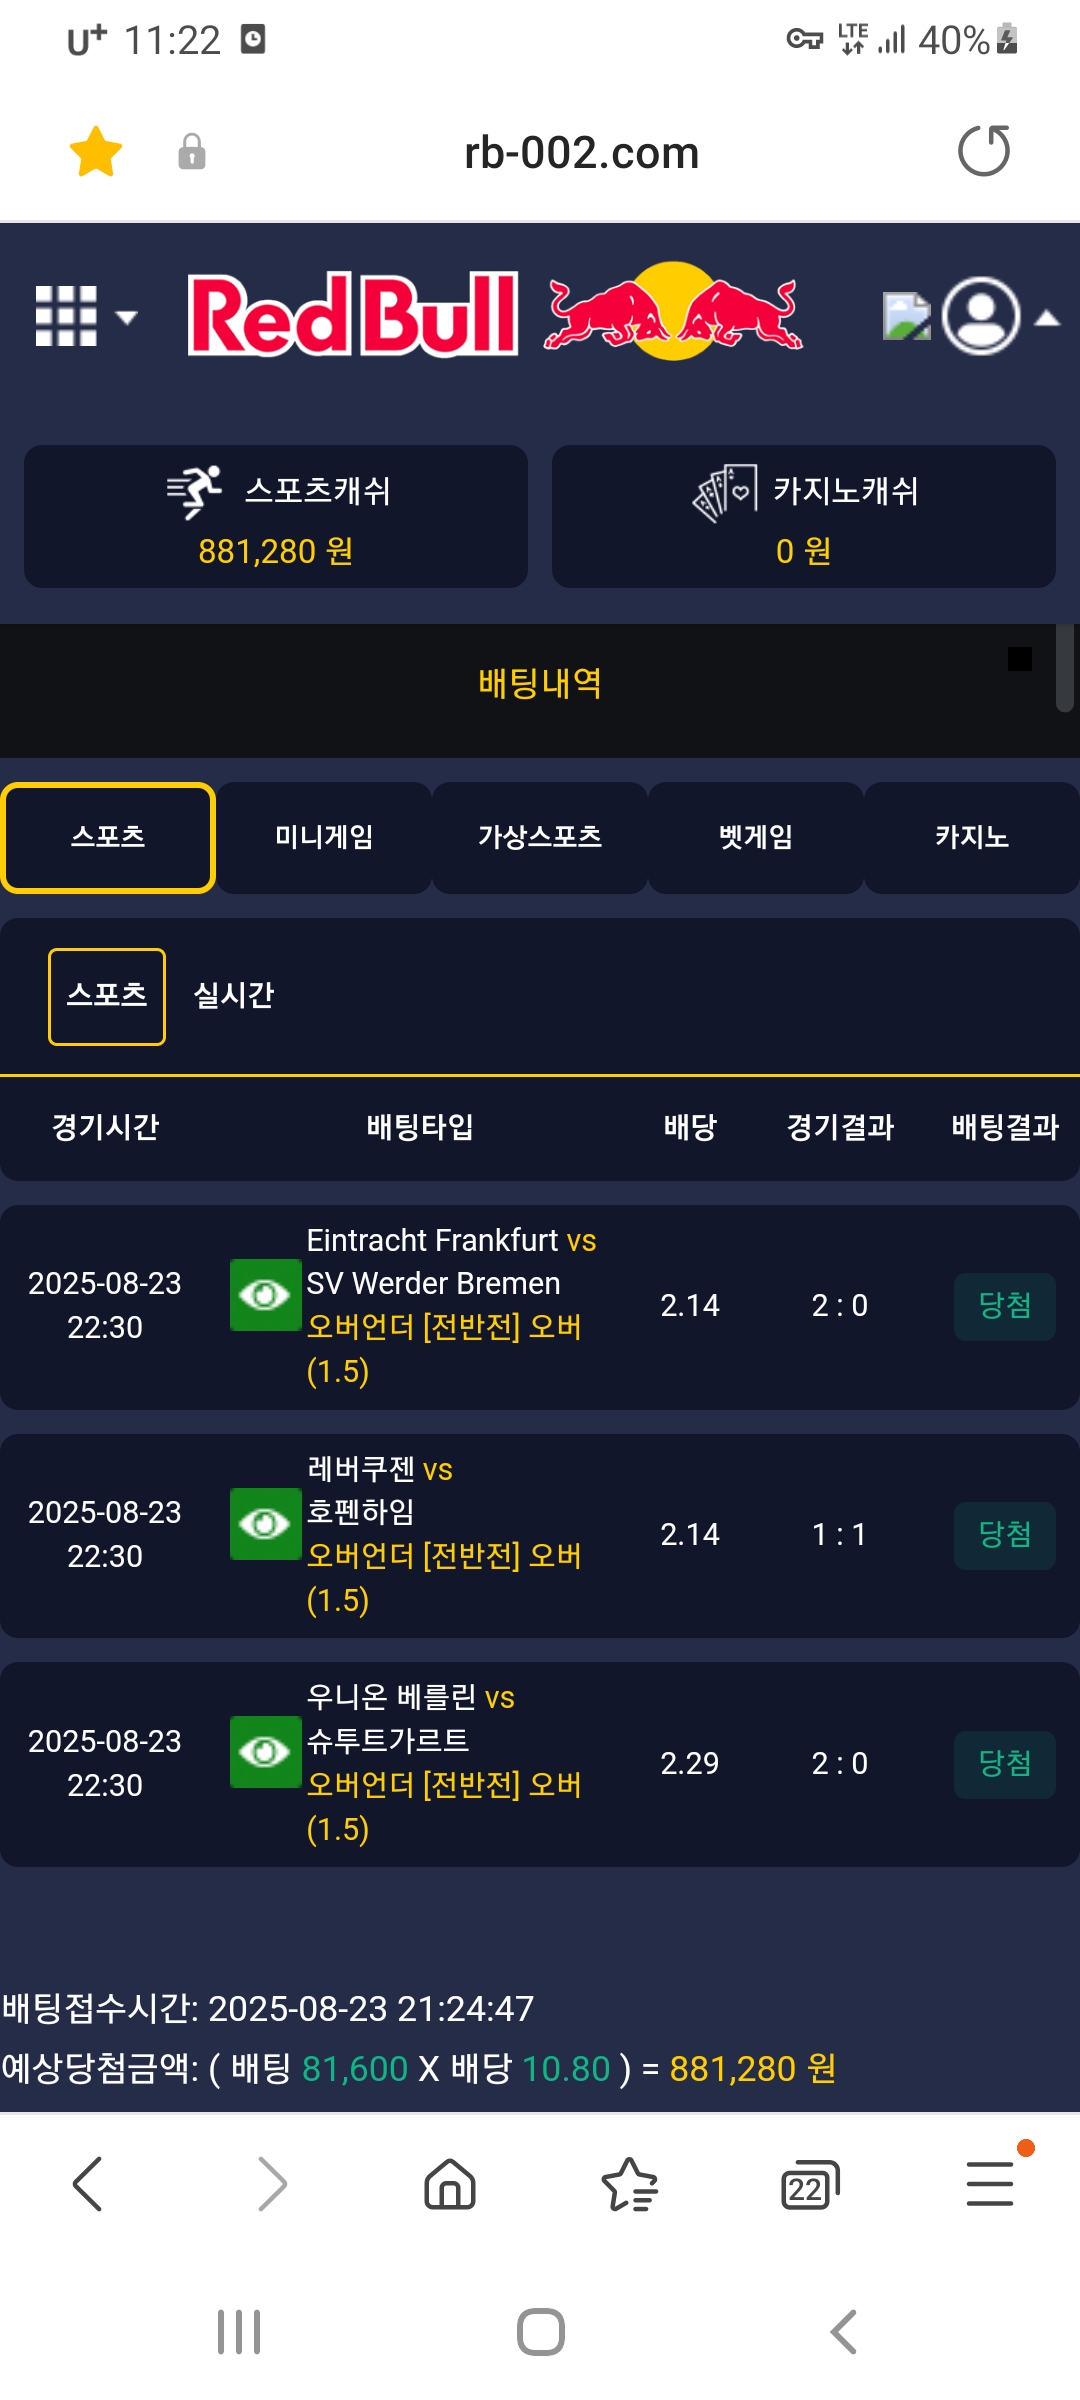Tap the yellow bookmark star icon
The width and height of the screenshot is (1080, 2400).
pyautogui.click(x=96, y=152)
